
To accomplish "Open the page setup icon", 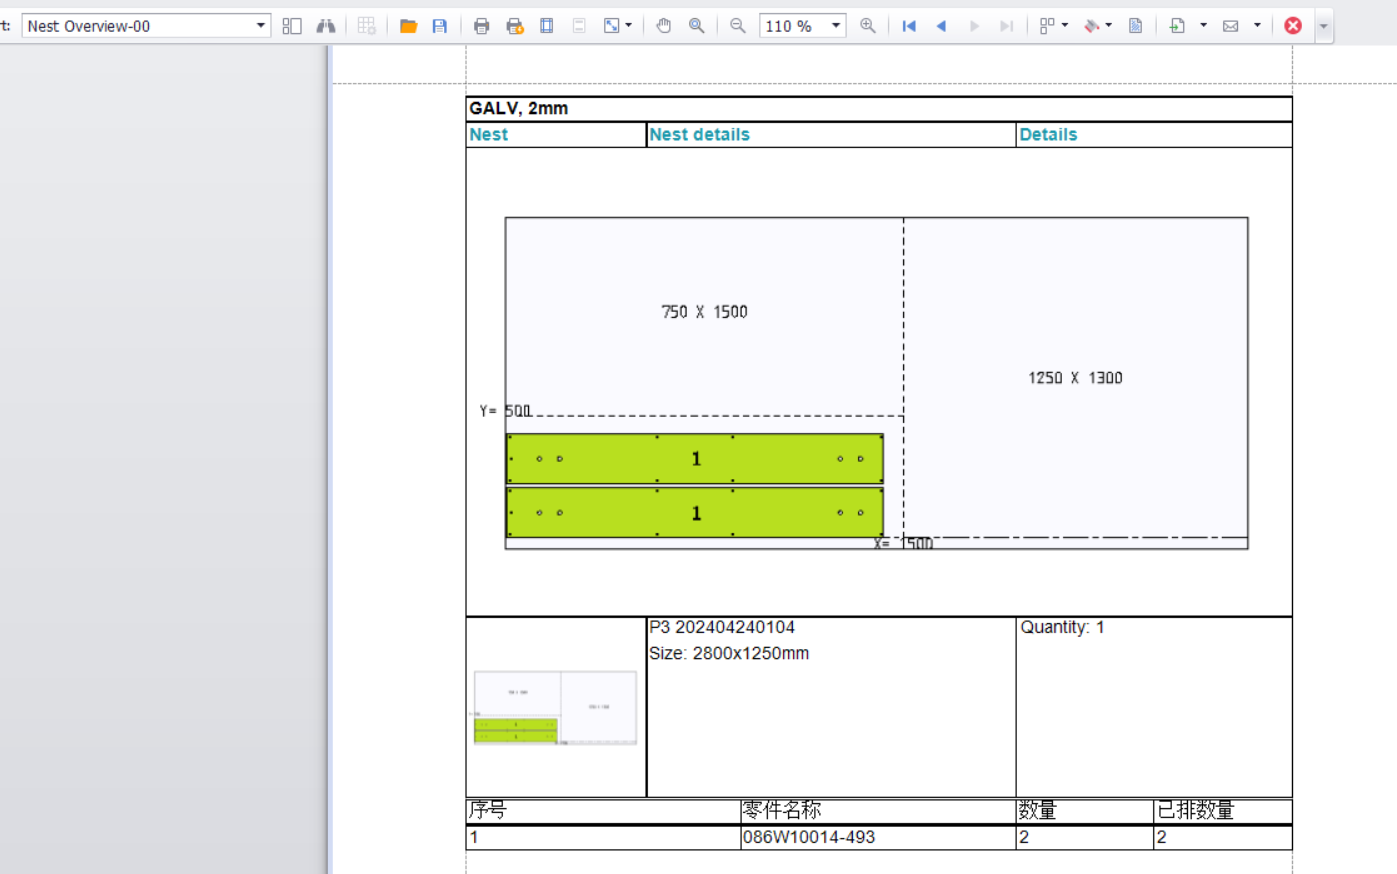I will point(547,26).
